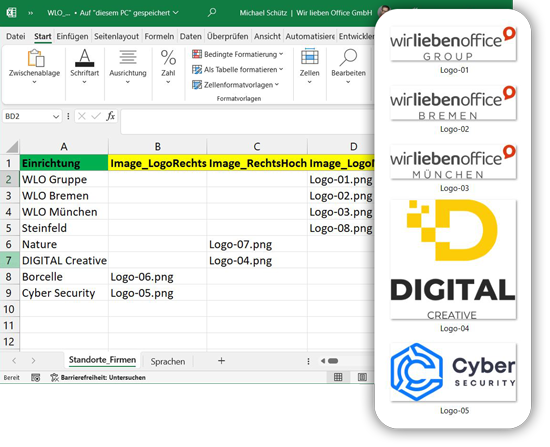Select the Einrichtung header cell
The height and width of the screenshot is (447, 550).
coord(64,163)
